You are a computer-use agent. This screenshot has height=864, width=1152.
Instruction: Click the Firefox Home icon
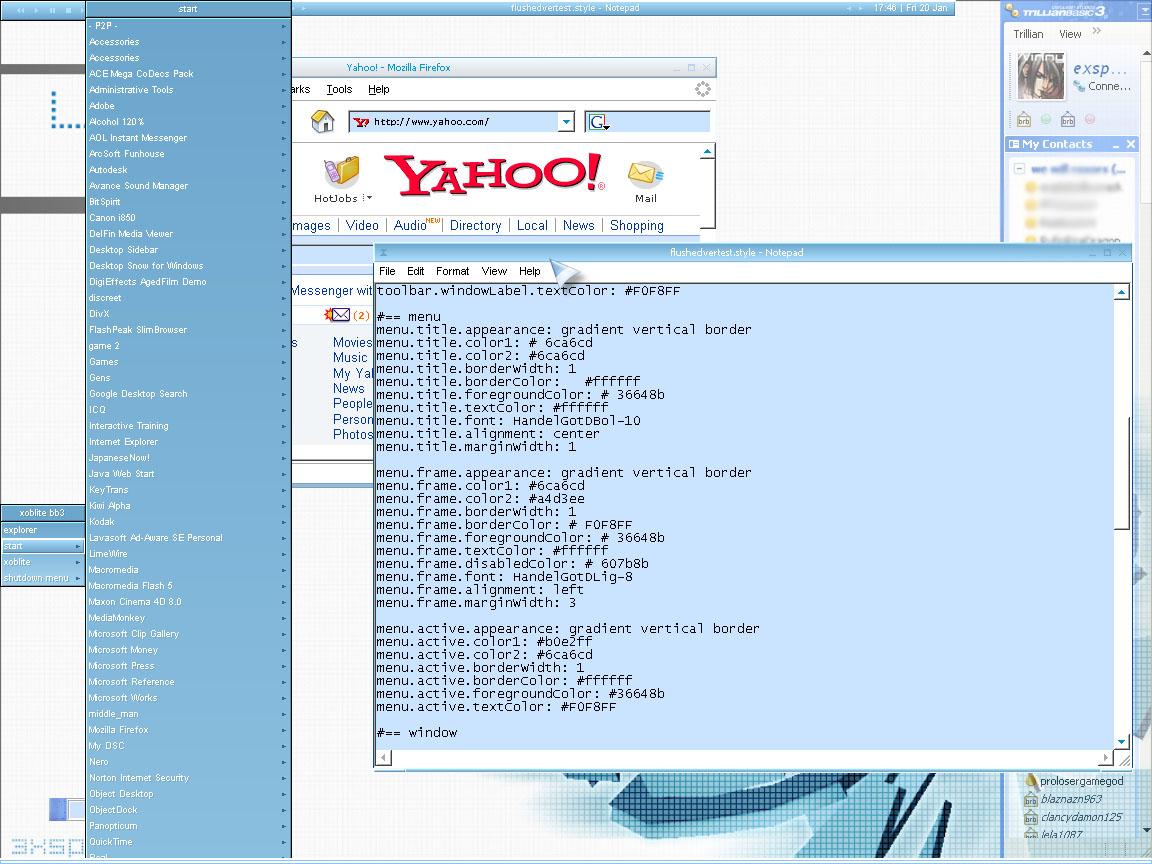click(x=322, y=121)
